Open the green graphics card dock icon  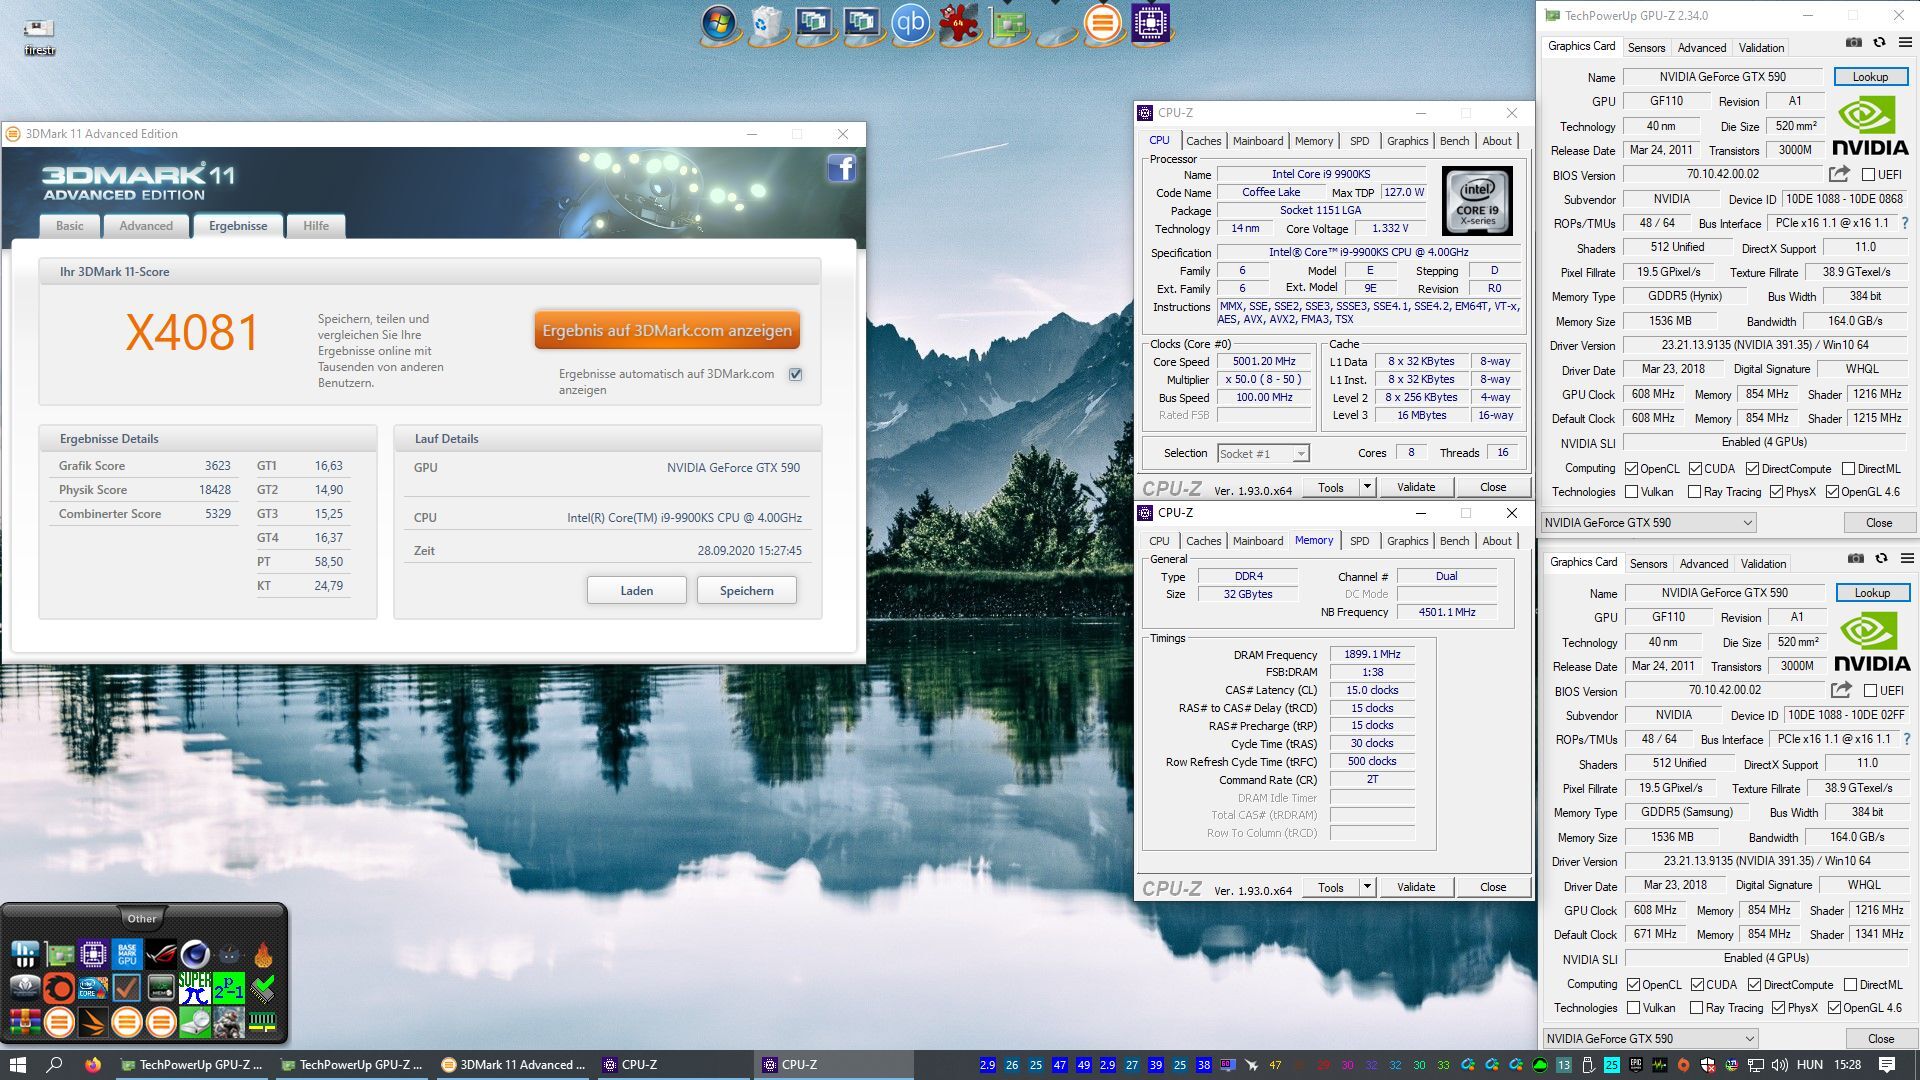[1008, 25]
